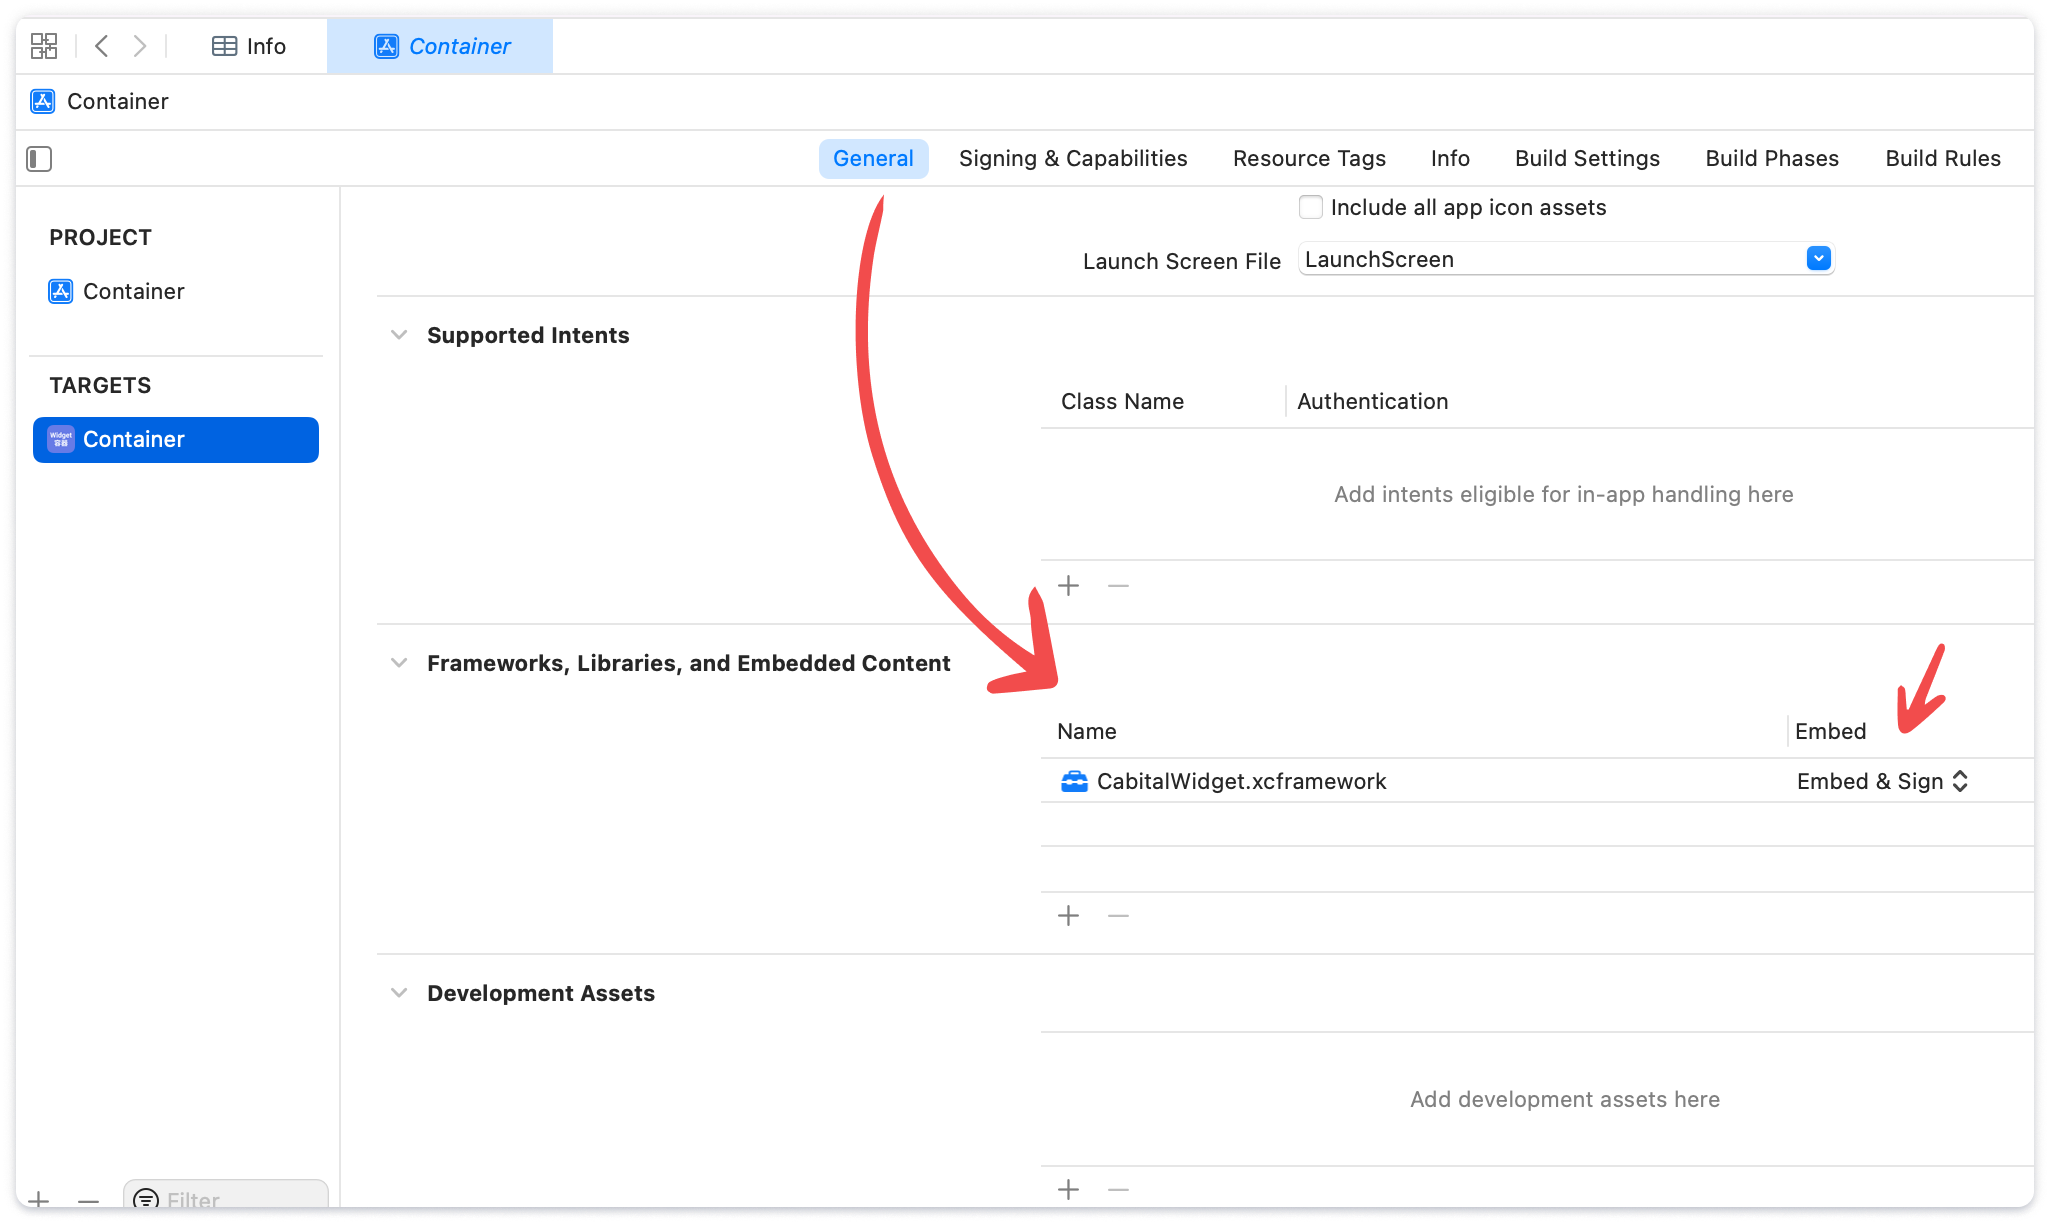Go forward with the right chevron
This screenshot has height=1224, width=2050.
[x=140, y=46]
